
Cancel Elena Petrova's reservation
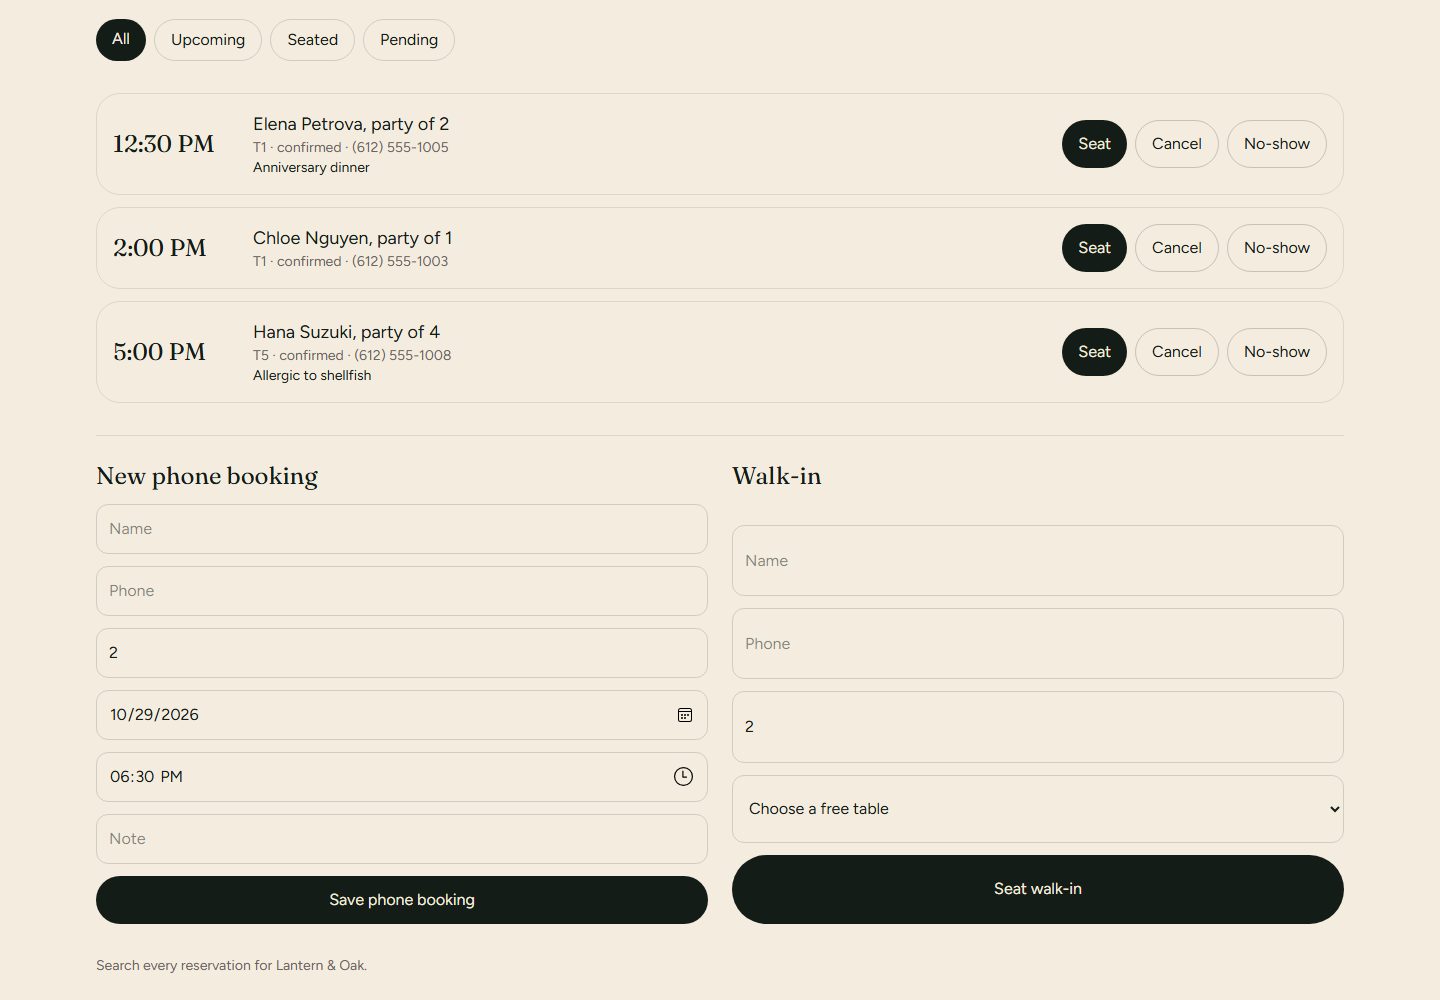click(x=1177, y=144)
